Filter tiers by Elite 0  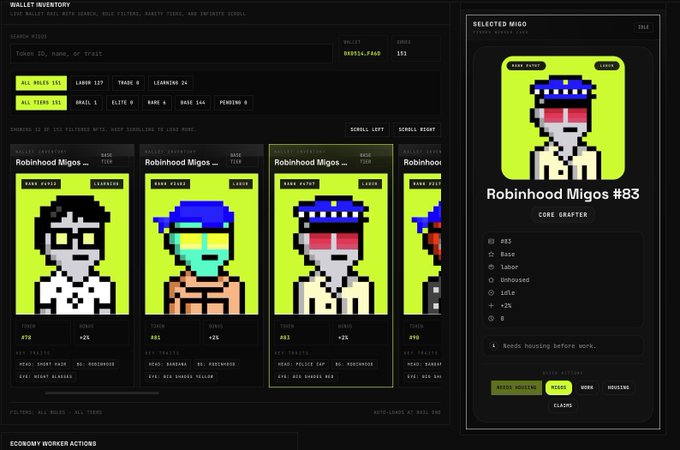[x=122, y=103]
